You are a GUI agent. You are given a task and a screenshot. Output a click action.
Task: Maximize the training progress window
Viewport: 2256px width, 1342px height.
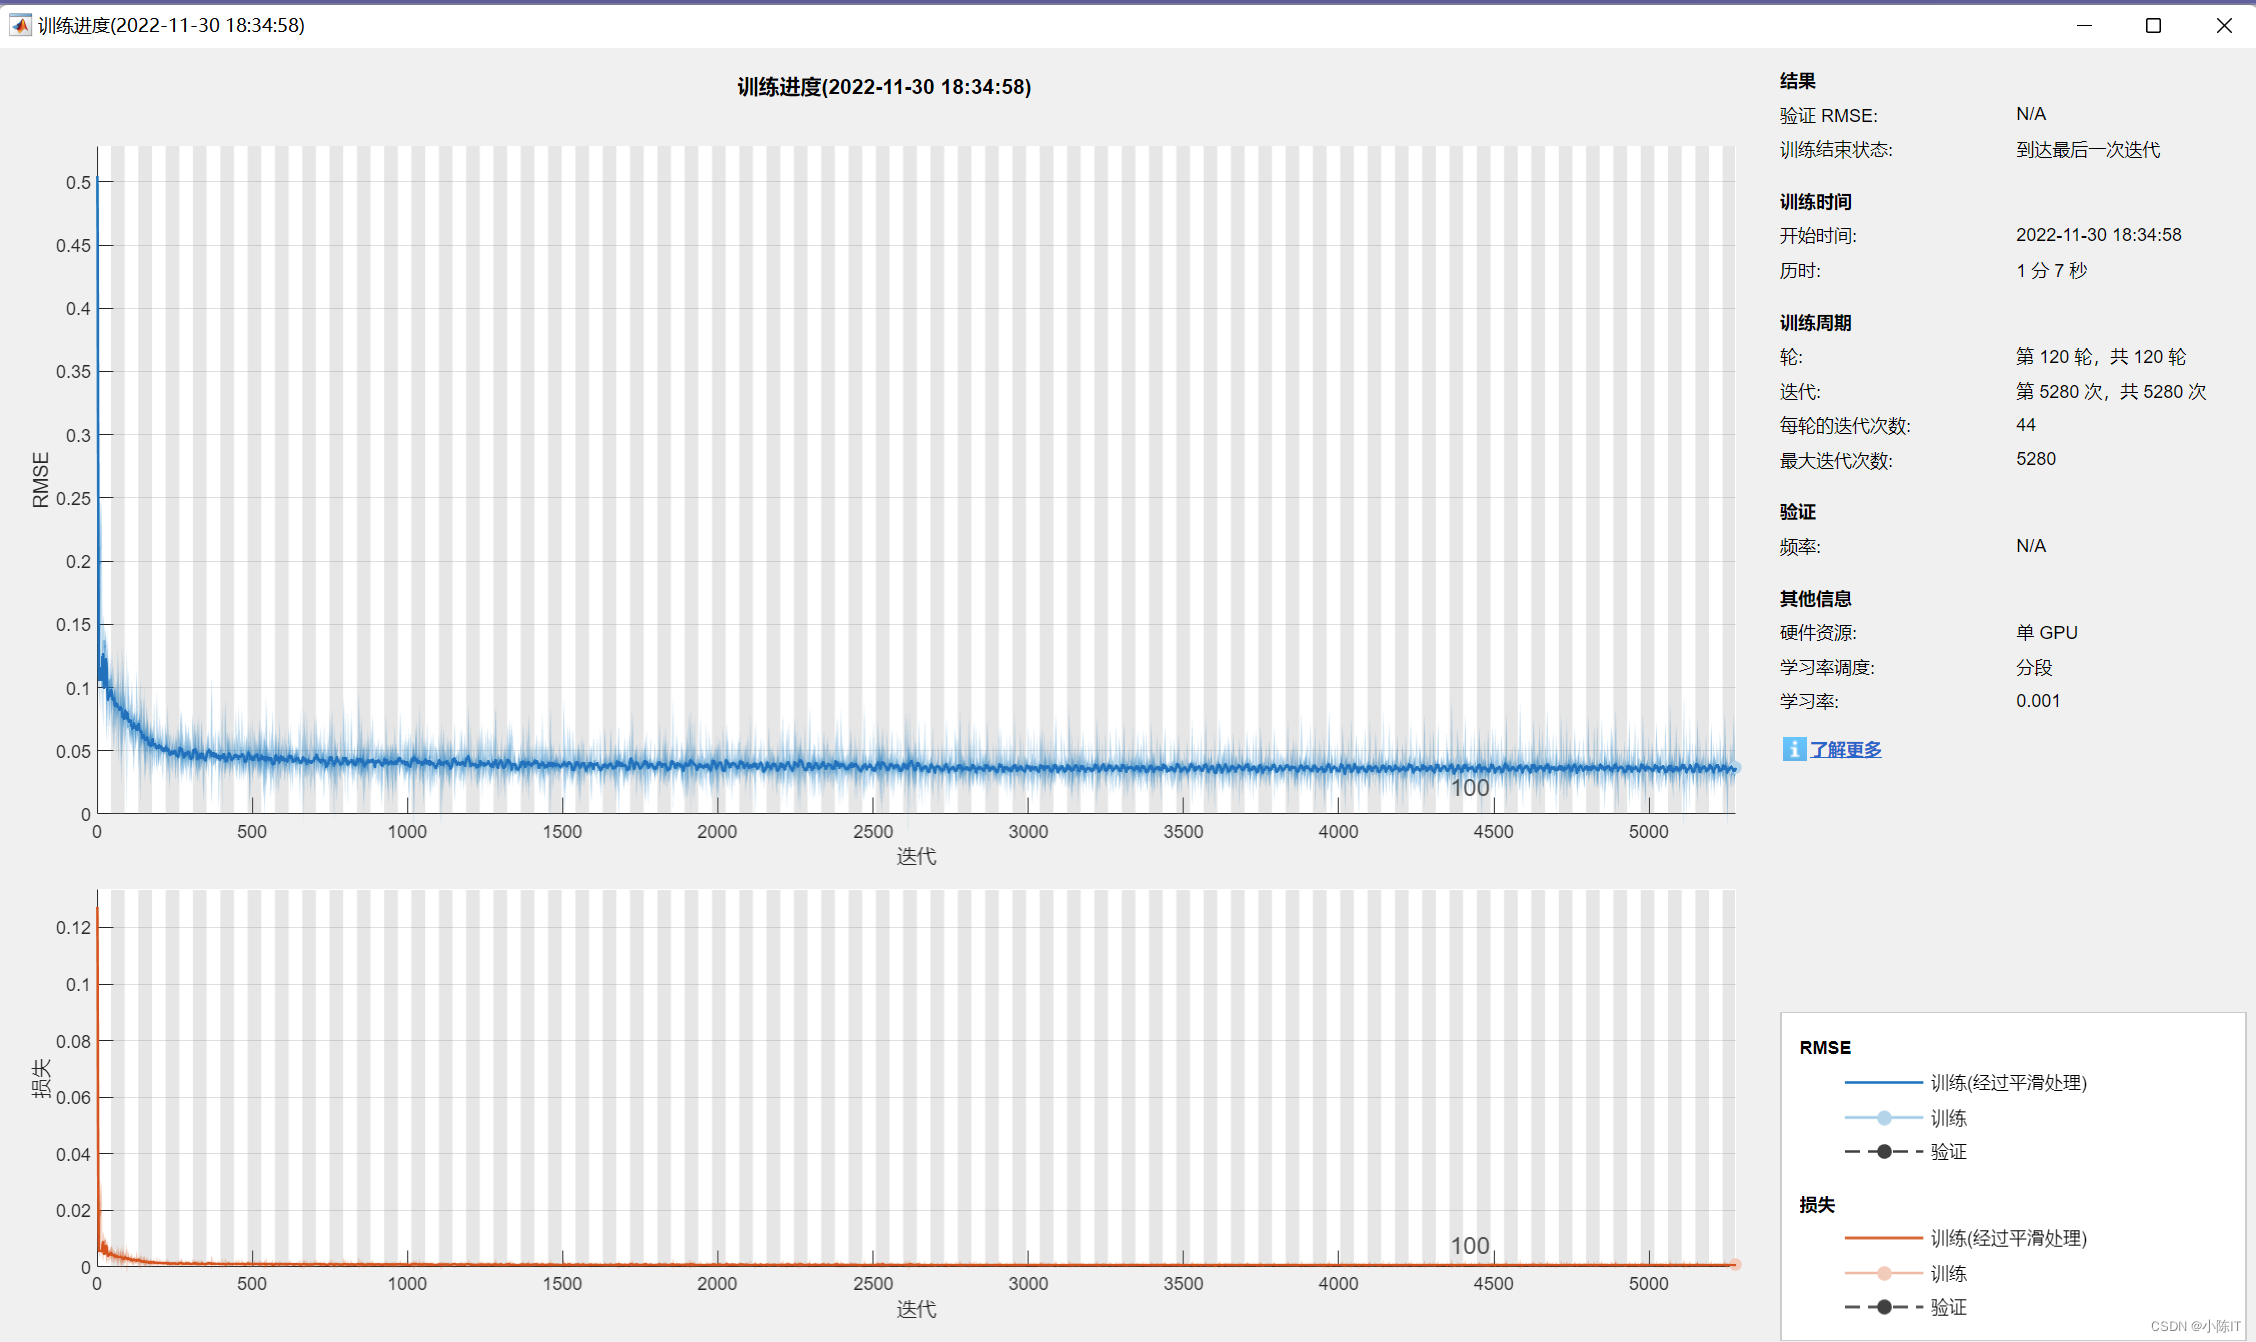tap(2153, 25)
